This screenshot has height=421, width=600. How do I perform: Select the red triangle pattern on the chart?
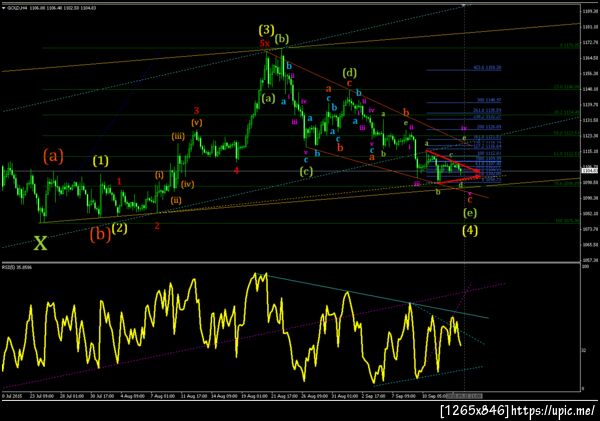(452, 167)
